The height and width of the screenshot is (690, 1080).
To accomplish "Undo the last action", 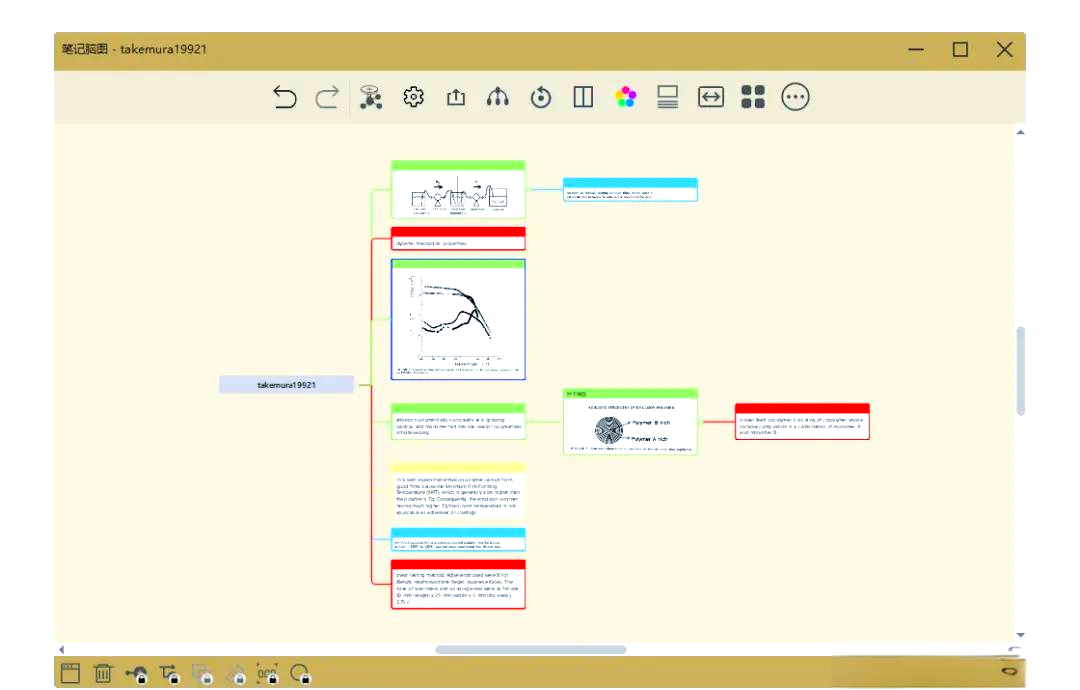I will 284,97.
